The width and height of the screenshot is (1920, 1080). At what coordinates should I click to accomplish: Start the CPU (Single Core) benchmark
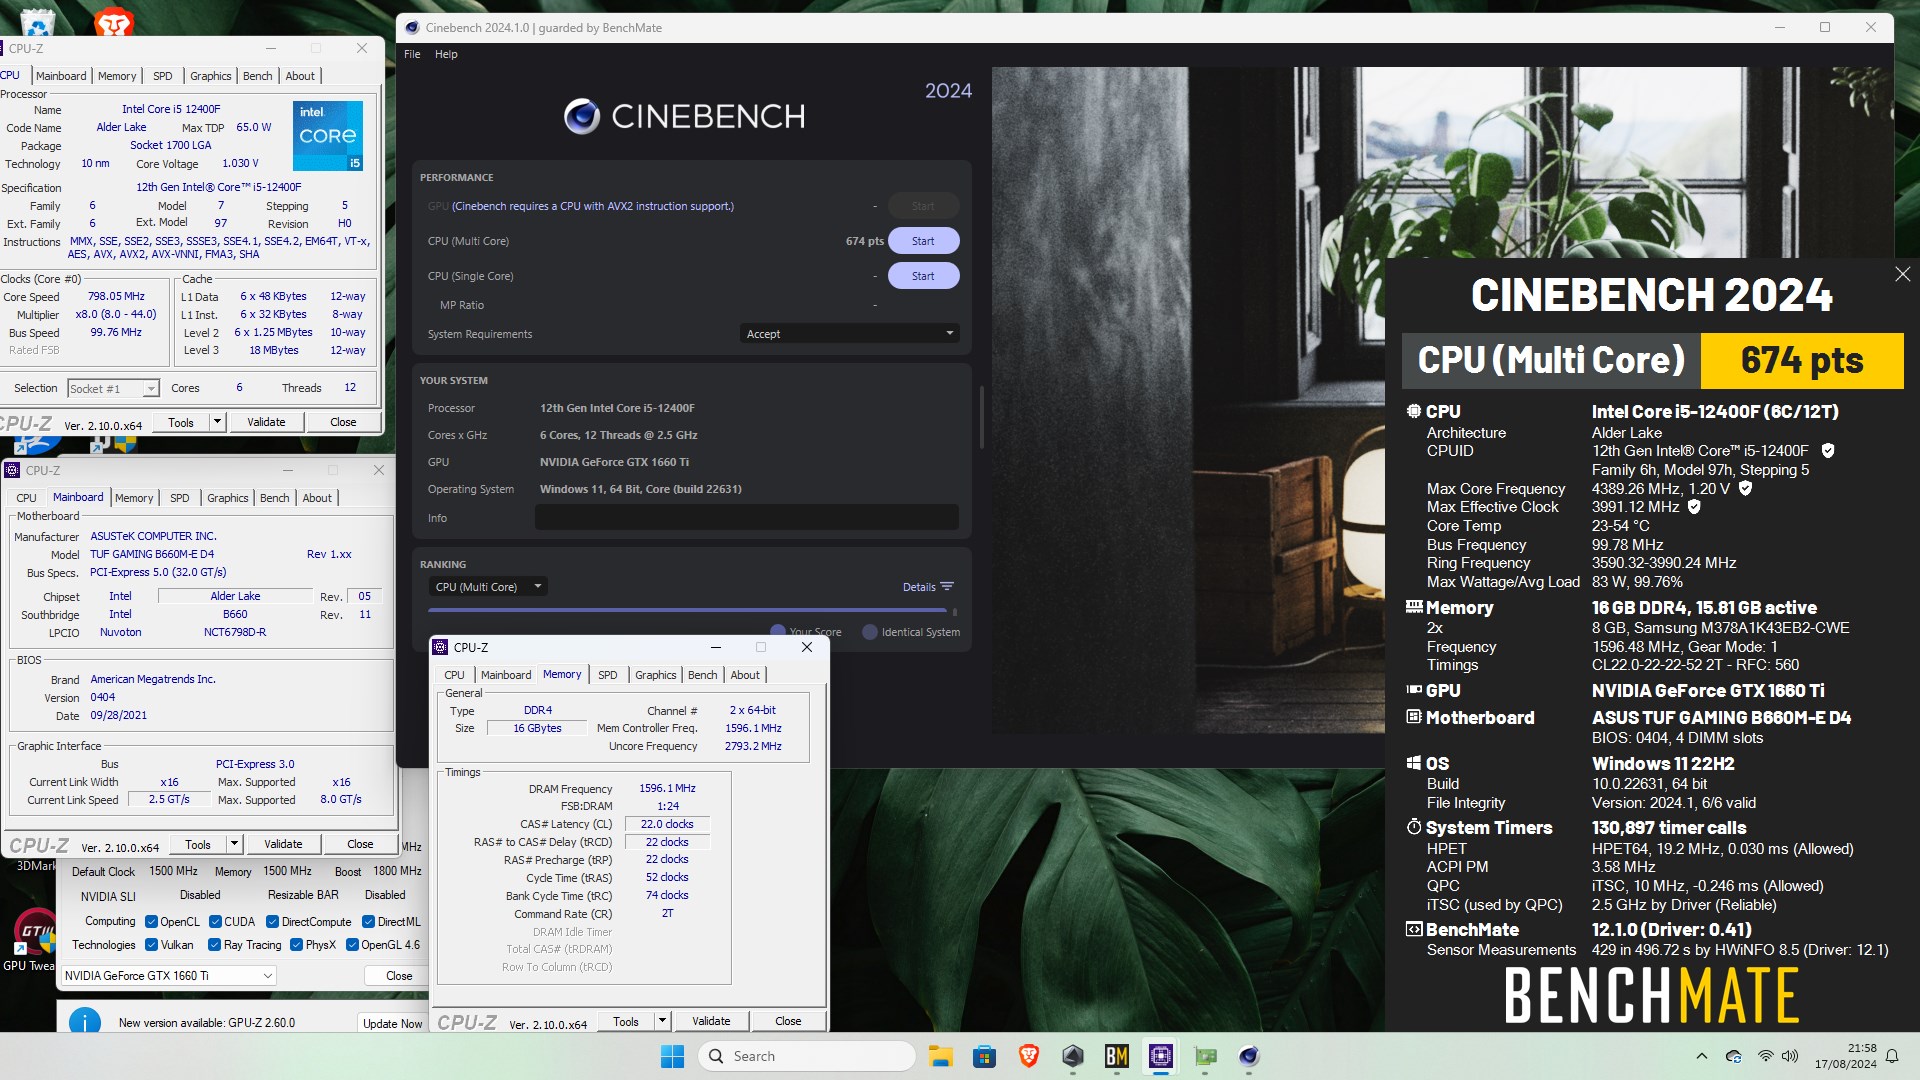(923, 276)
